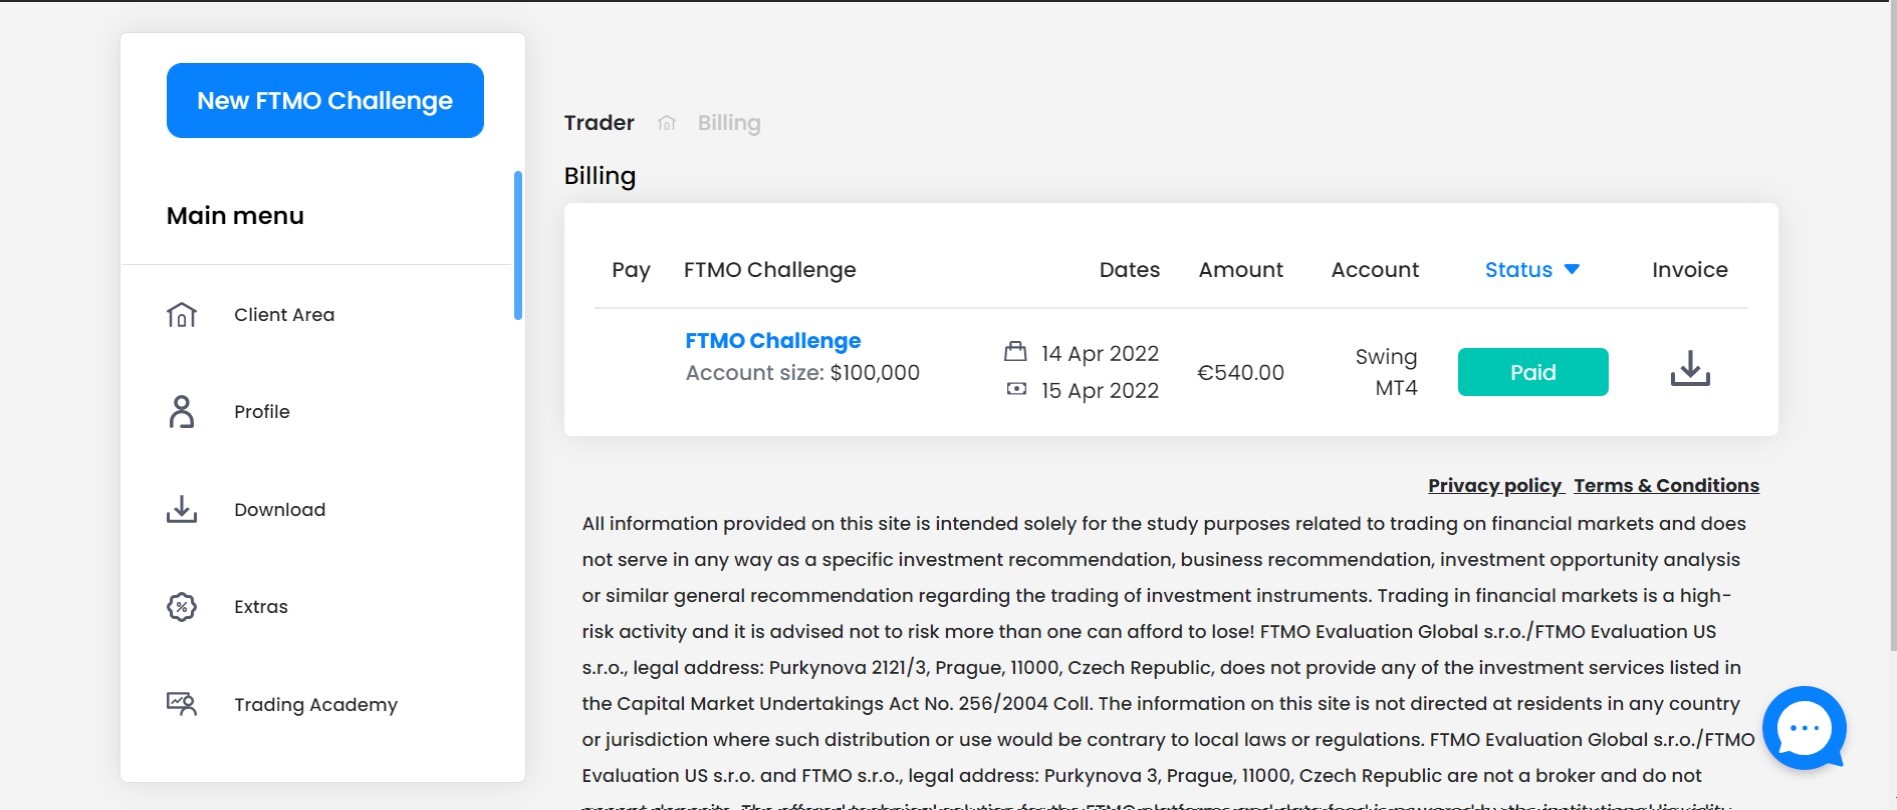1897x810 pixels.
Task: Download the invoice for the FTMO Challenge
Action: [x=1690, y=369]
